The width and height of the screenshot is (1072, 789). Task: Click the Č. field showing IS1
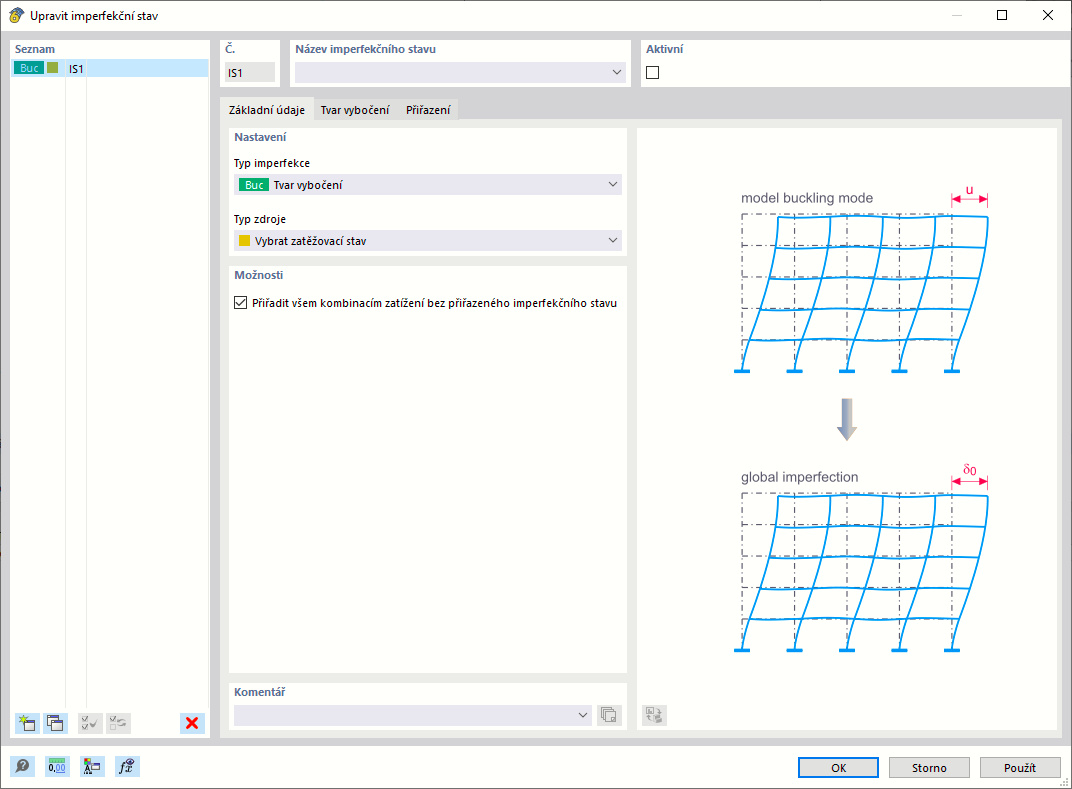[250, 72]
